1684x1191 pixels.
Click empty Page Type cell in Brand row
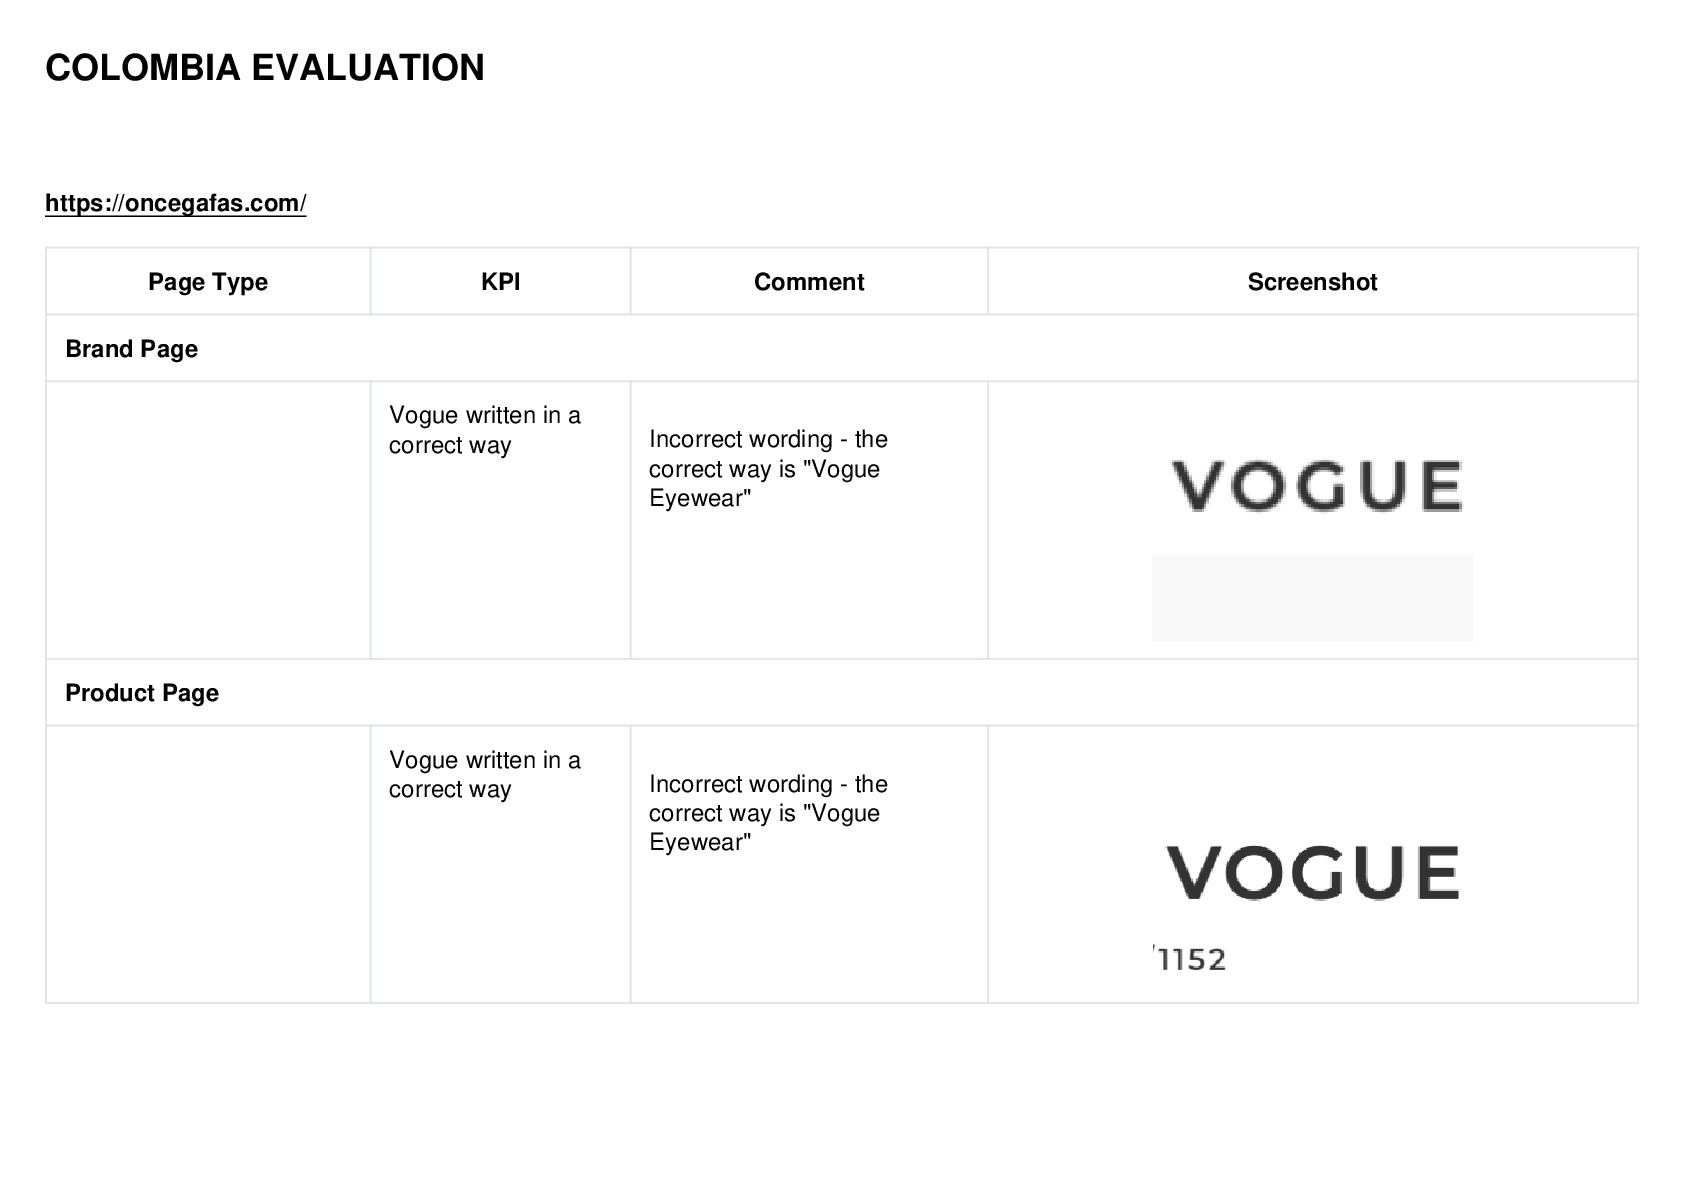pyautogui.click(x=208, y=520)
